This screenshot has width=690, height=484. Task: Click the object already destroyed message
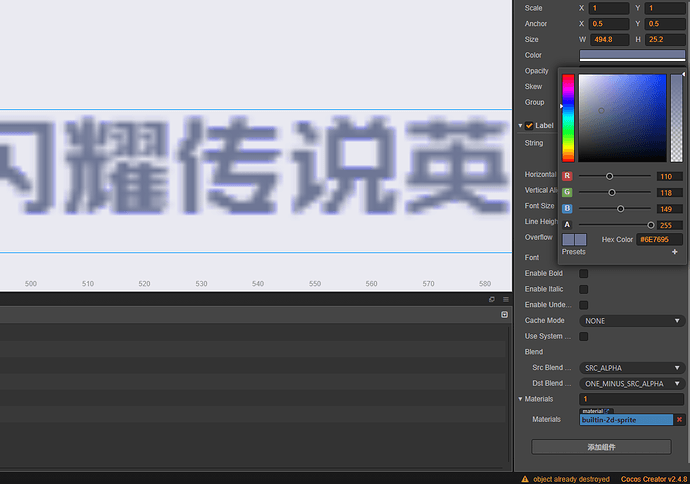571,479
